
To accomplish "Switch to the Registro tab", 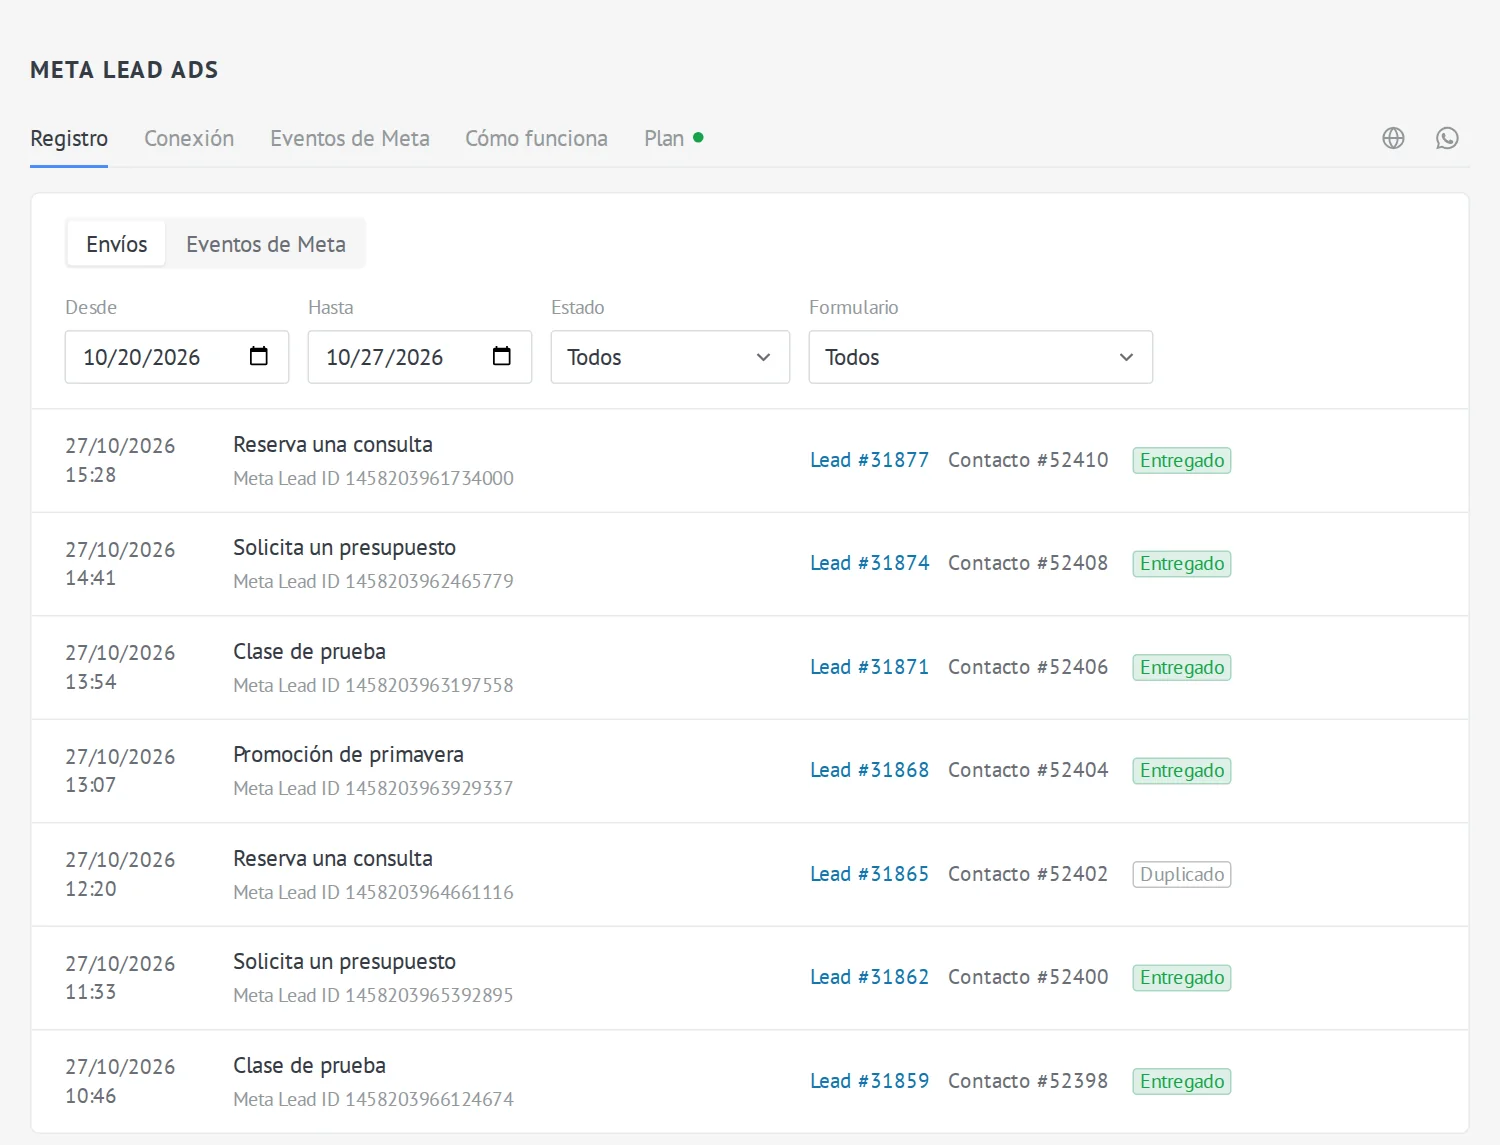I will 69,138.
